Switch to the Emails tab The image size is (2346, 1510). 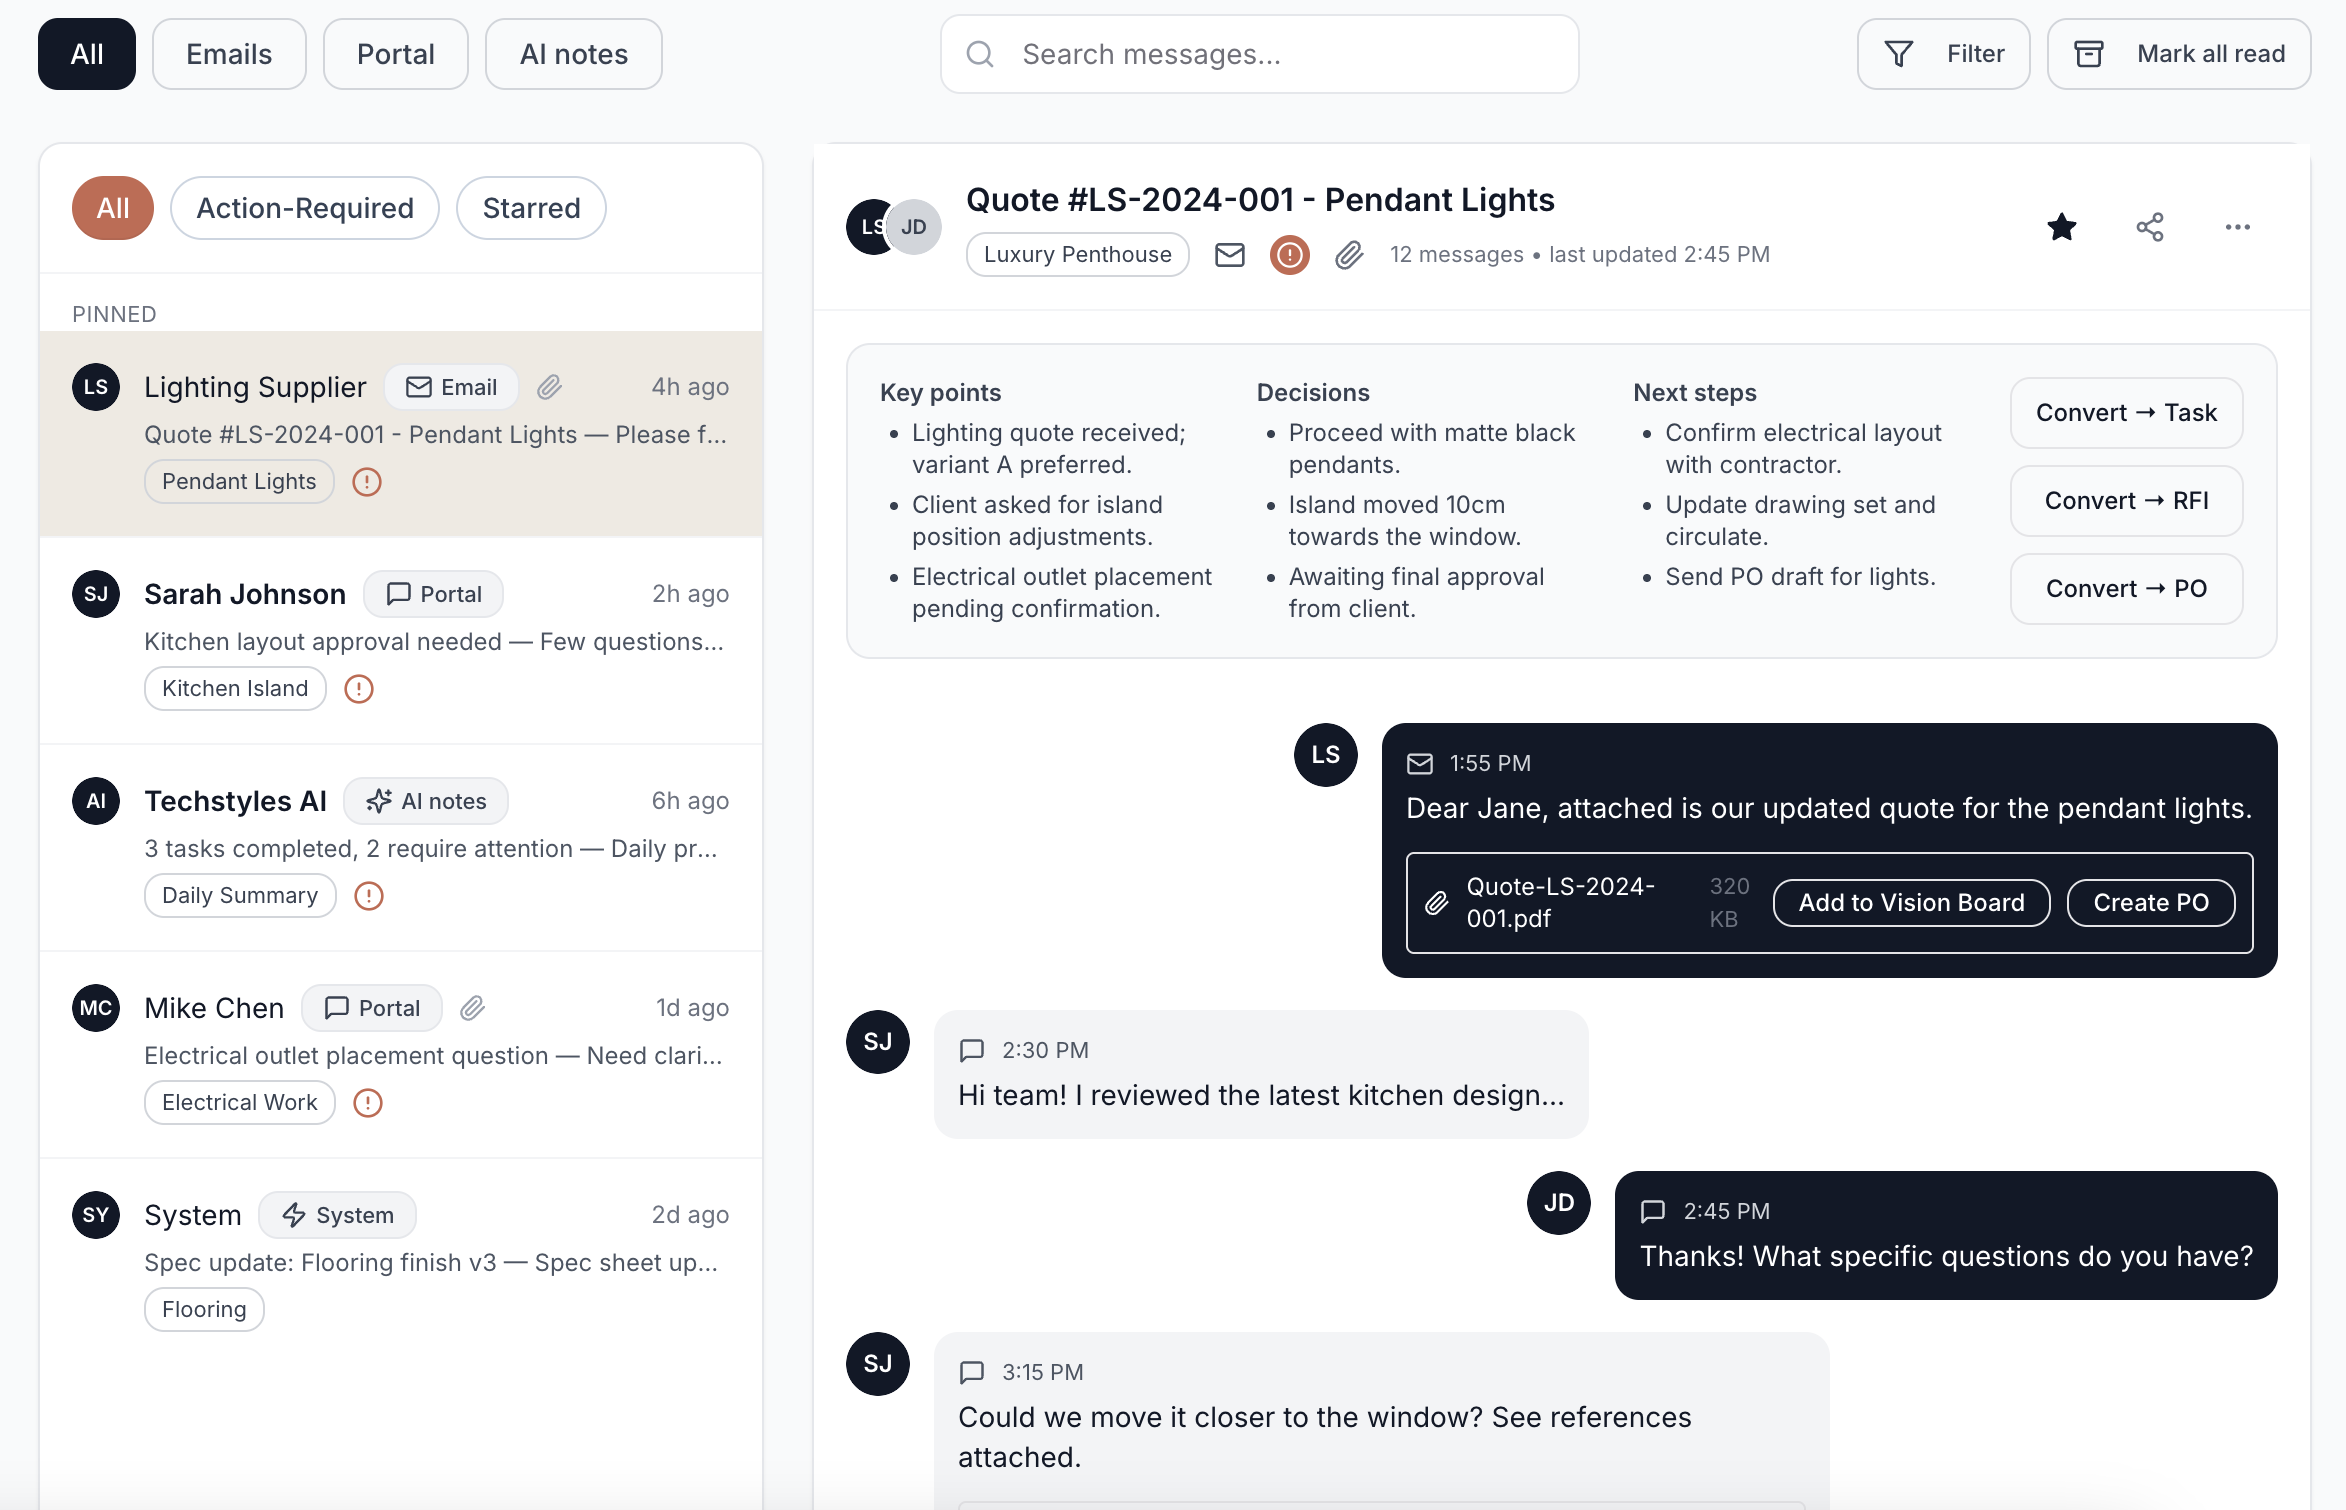[228, 53]
